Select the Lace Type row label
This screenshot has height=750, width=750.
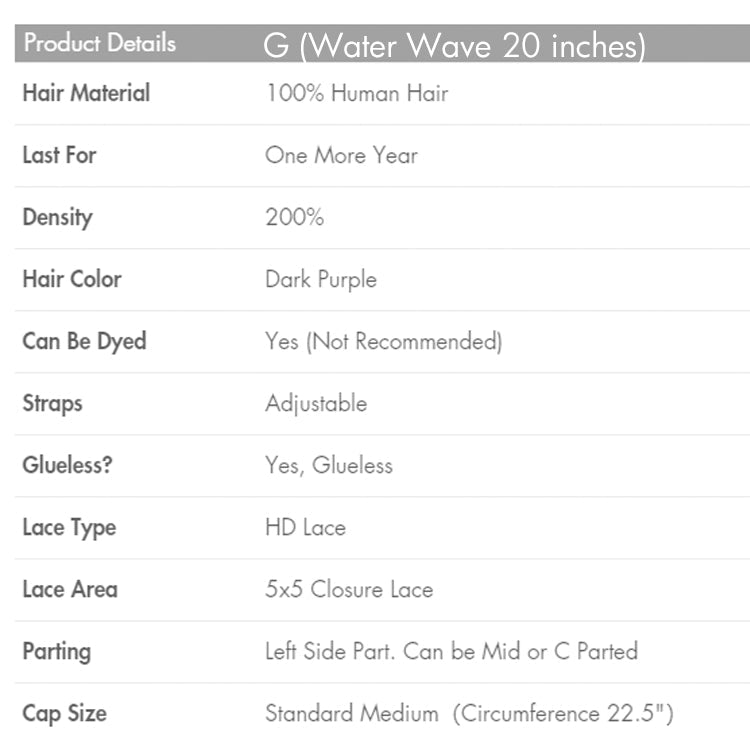tap(69, 527)
